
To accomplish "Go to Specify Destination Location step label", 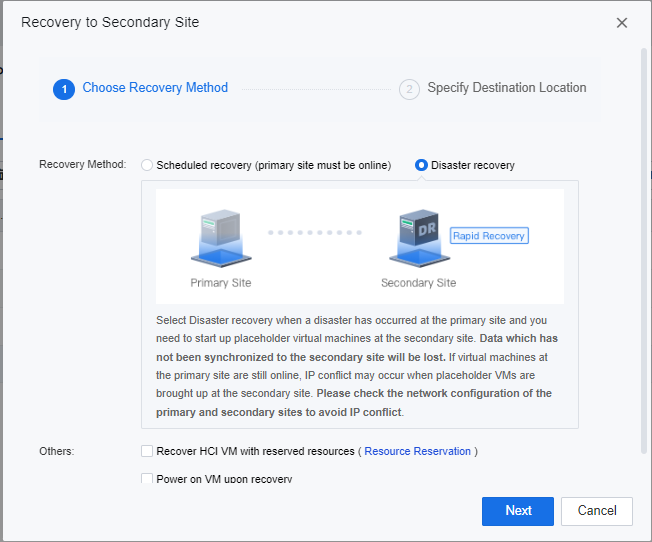I will [x=506, y=88].
